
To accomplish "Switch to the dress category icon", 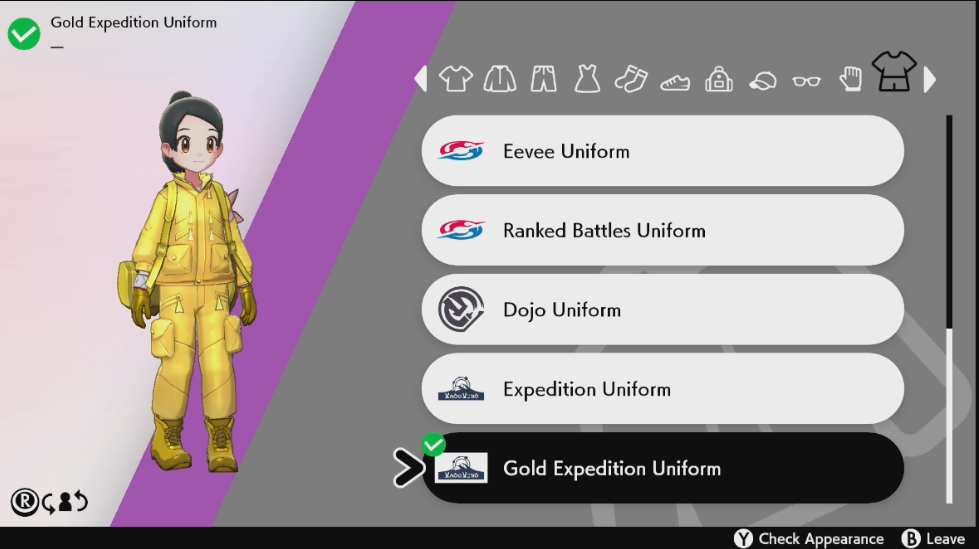I will 588,79.
